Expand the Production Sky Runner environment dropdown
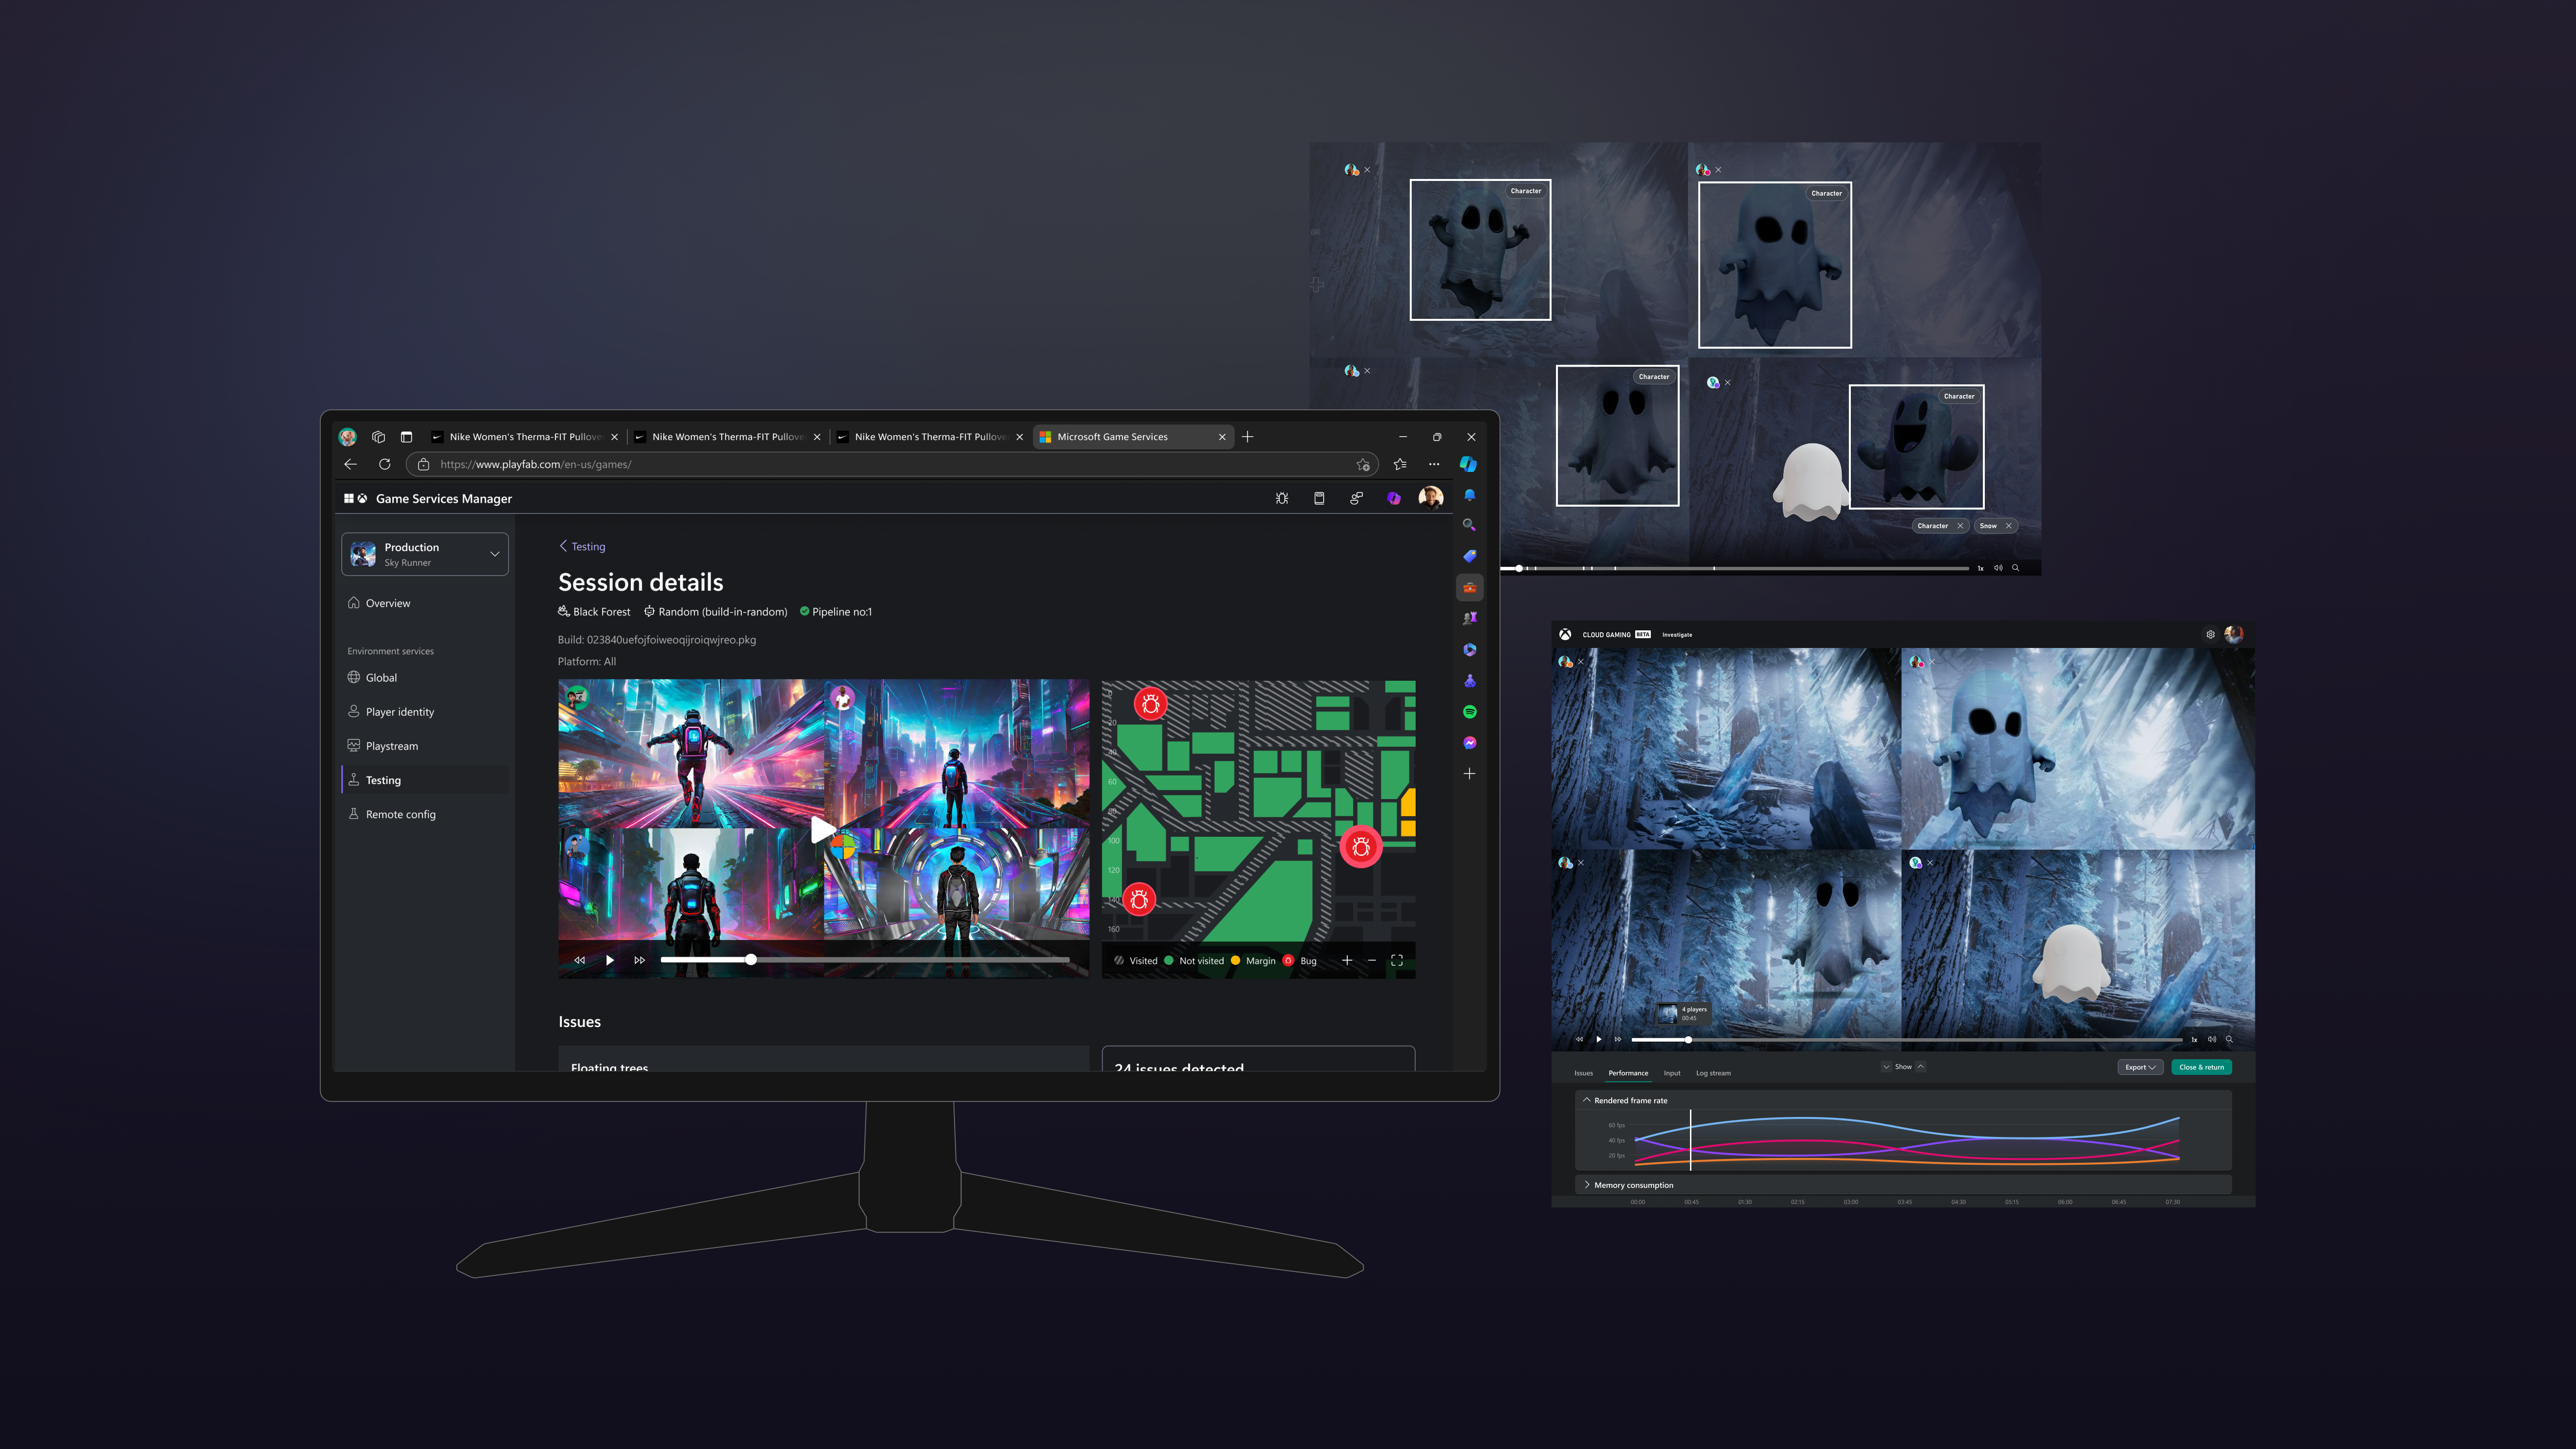The height and width of the screenshot is (1449, 2576). 494,554
